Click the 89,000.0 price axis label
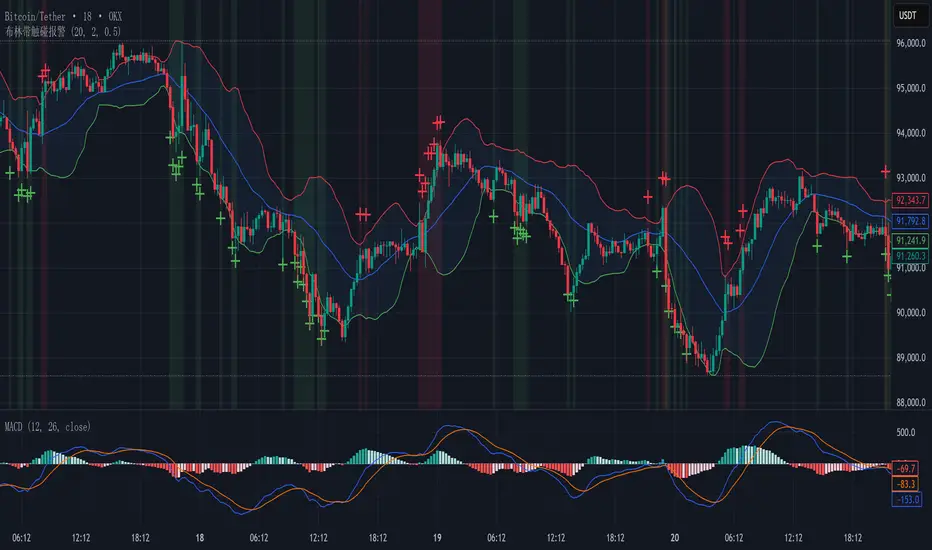The image size is (932, 550). [911, 358]
